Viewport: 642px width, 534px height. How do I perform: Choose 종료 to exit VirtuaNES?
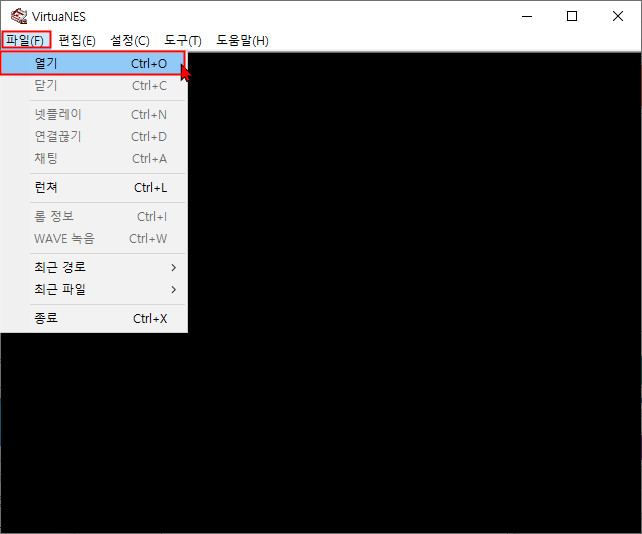pyautogui.click(x=93, y=318)
